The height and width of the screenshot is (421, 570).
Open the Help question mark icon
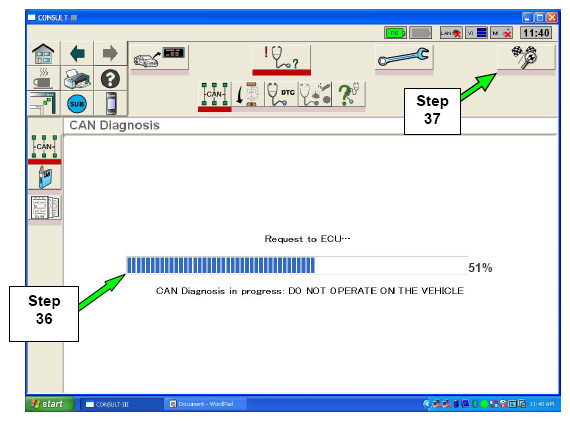coord(110,79)
